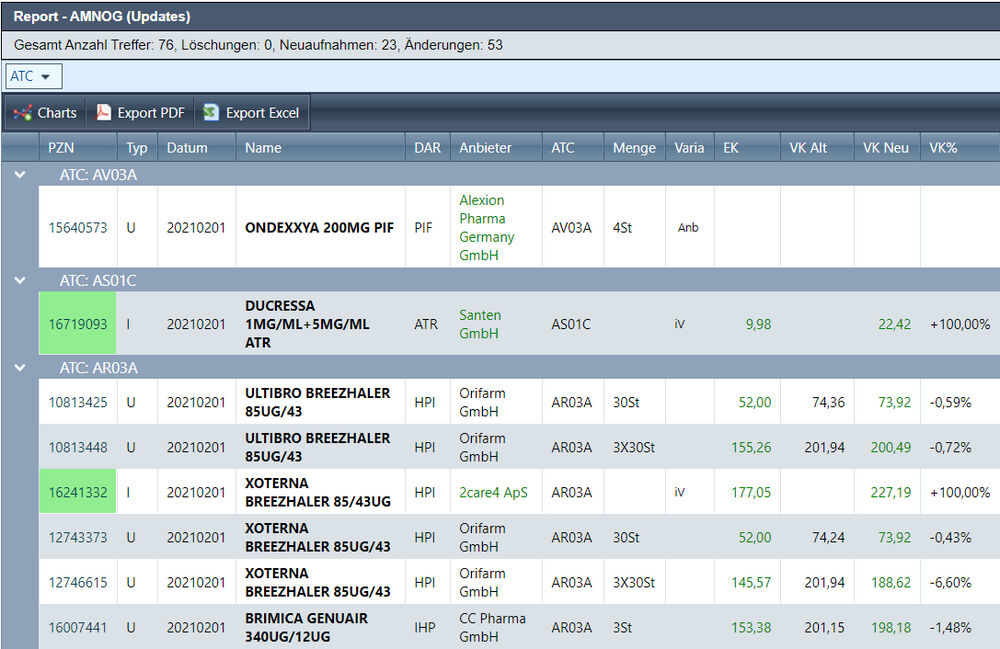Screen dimensions: 1000x649
Task: Select PZN 15640573 cell
Action: tap(78, 228)
